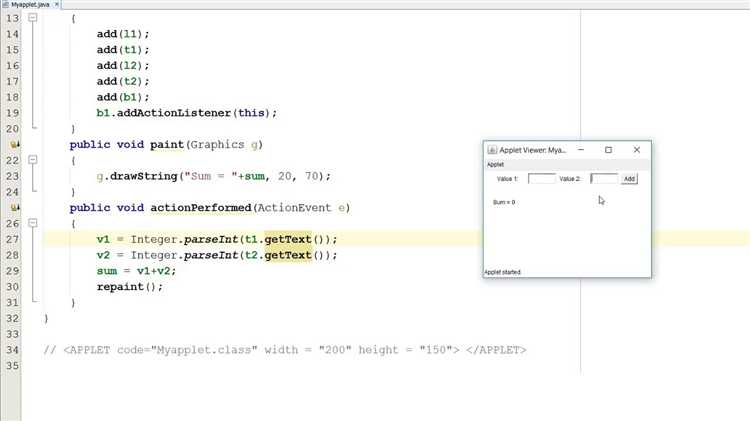Minimize the Applet Viewer window
750x421 pixels.
581,150
